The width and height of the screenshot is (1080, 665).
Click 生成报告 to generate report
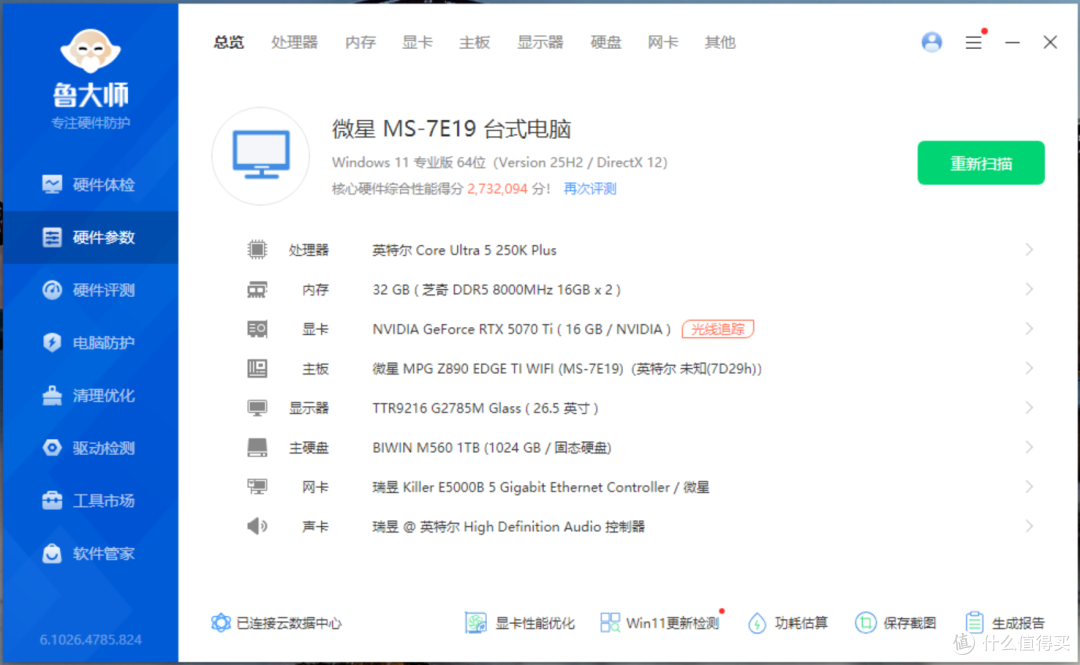tap(1004, 623)
